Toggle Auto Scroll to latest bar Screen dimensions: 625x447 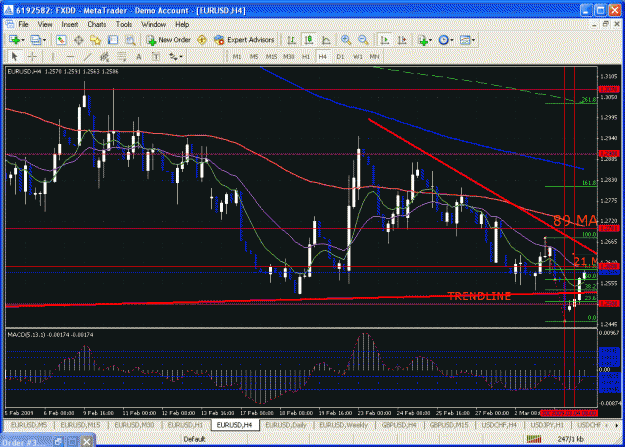(x=385, y=40)
